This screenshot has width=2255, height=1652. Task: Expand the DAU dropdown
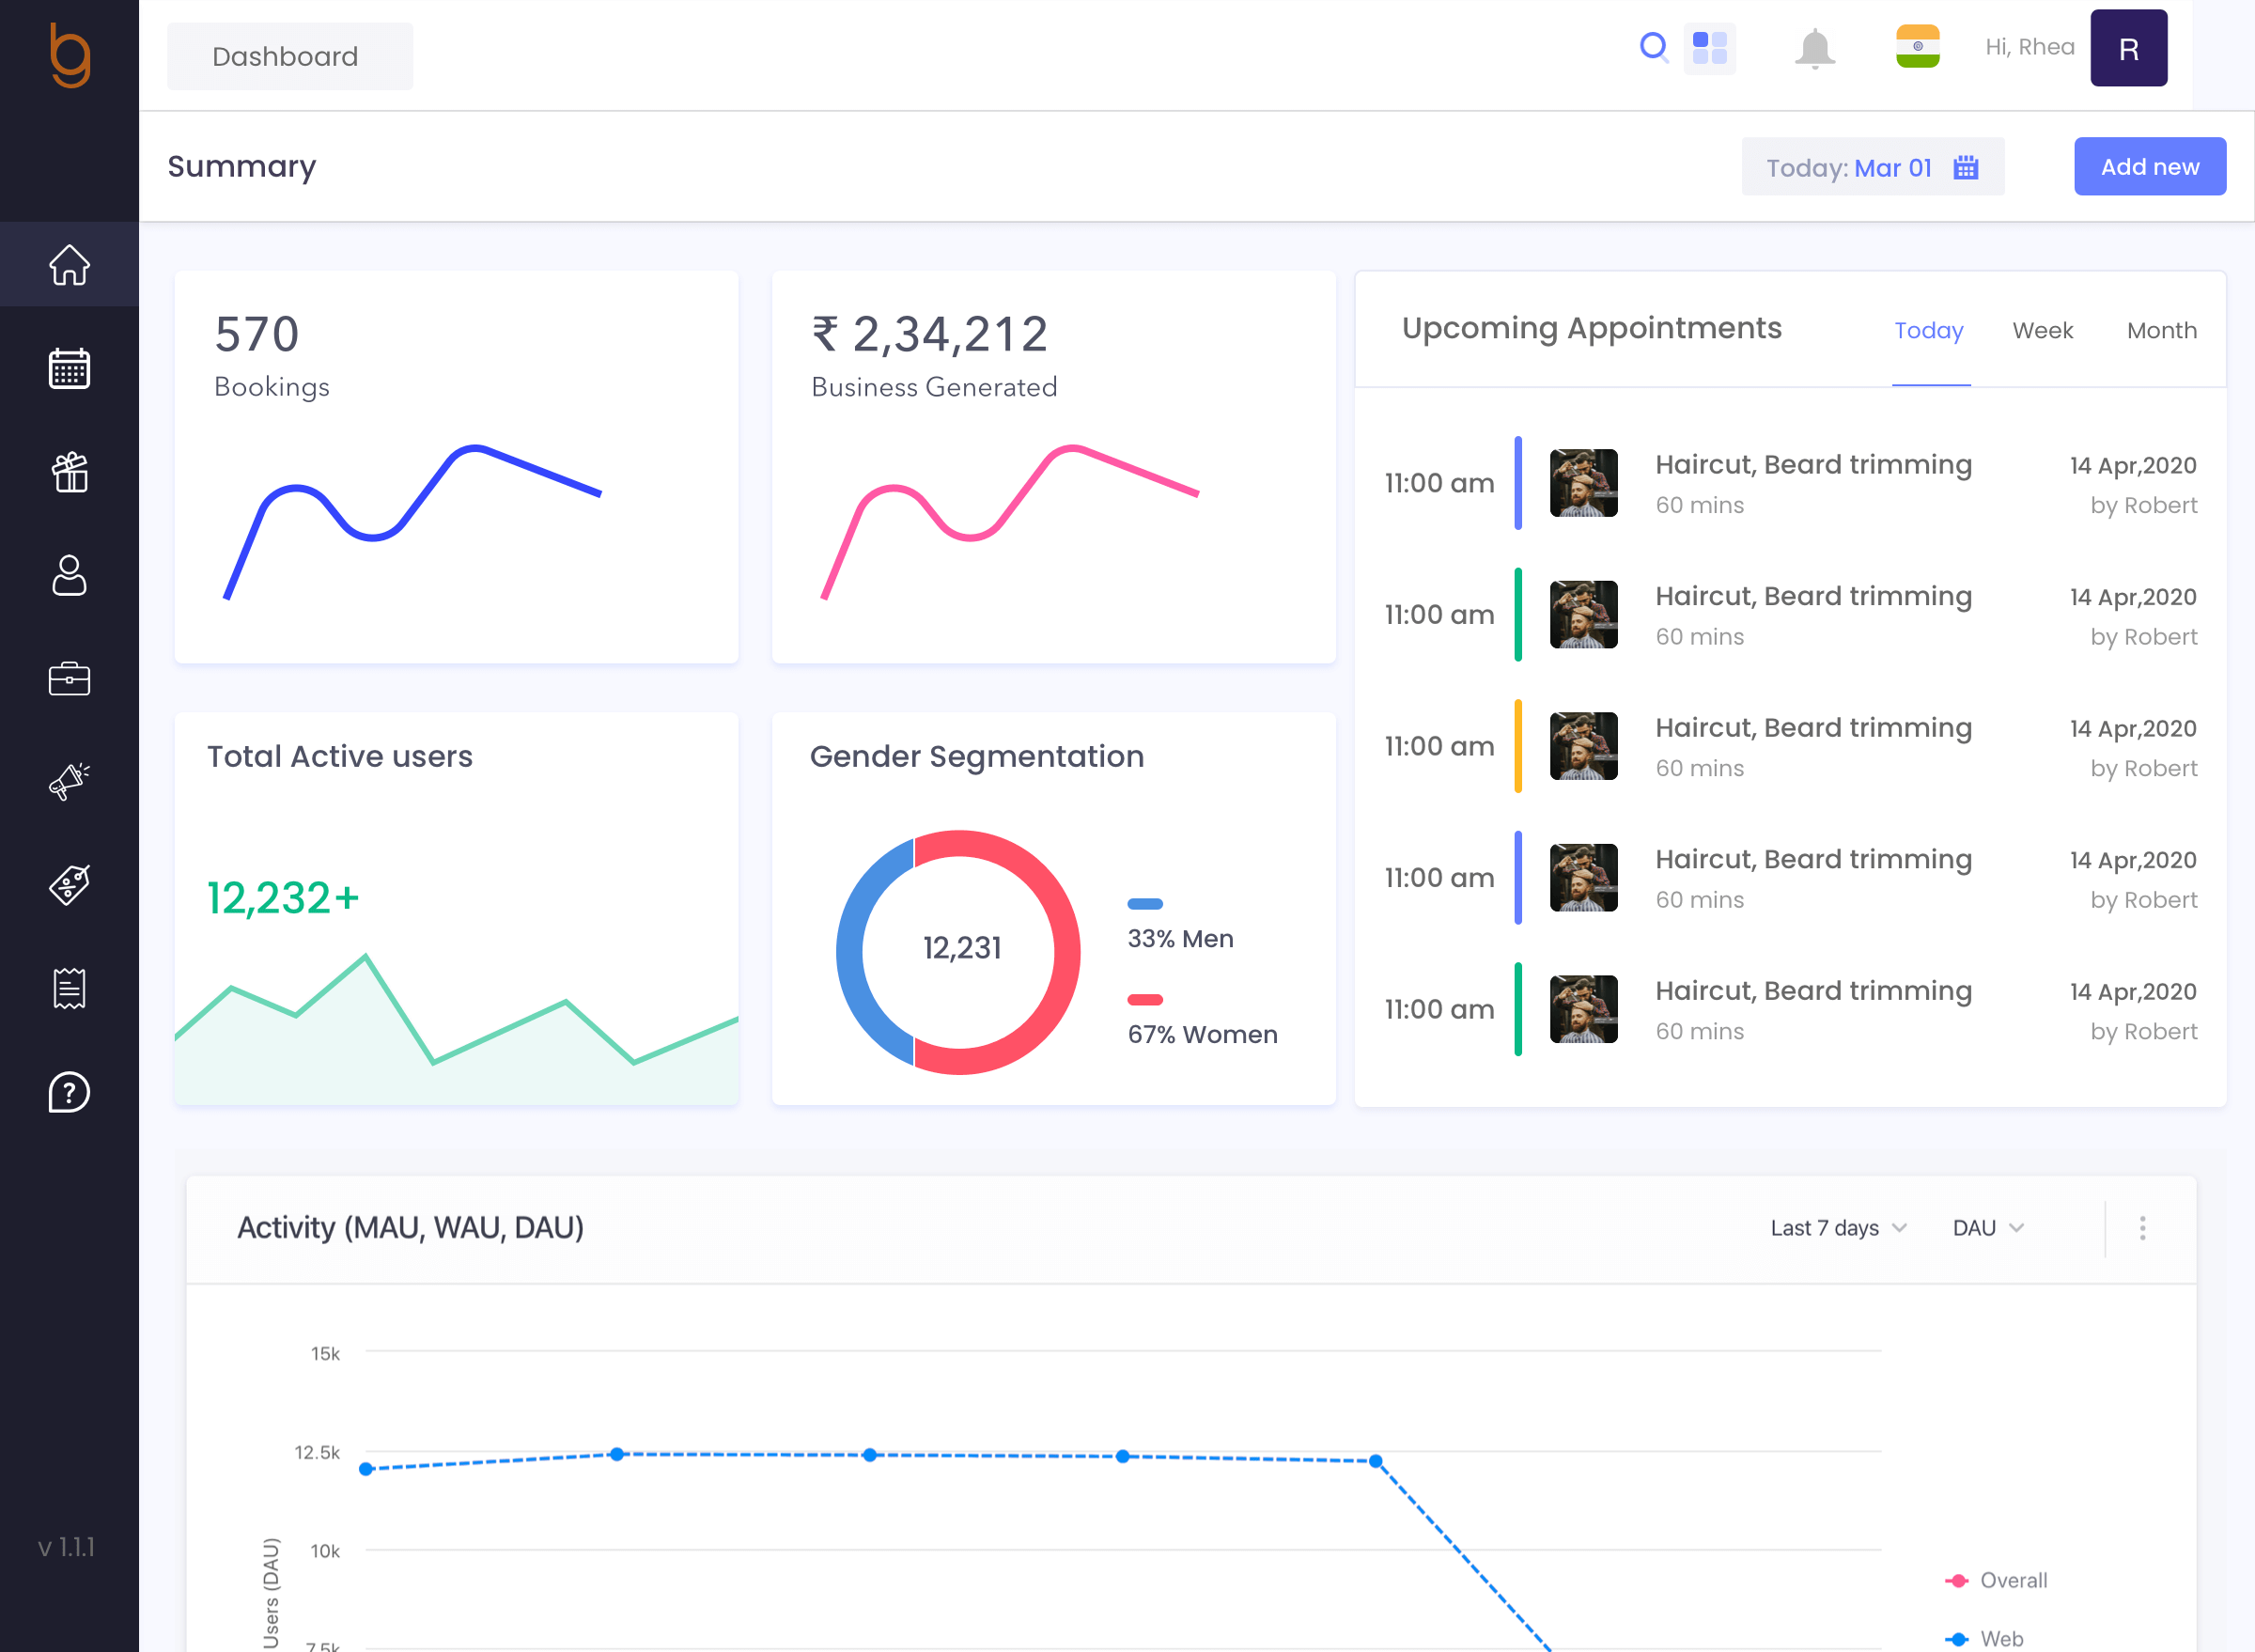point(1988,1228)
